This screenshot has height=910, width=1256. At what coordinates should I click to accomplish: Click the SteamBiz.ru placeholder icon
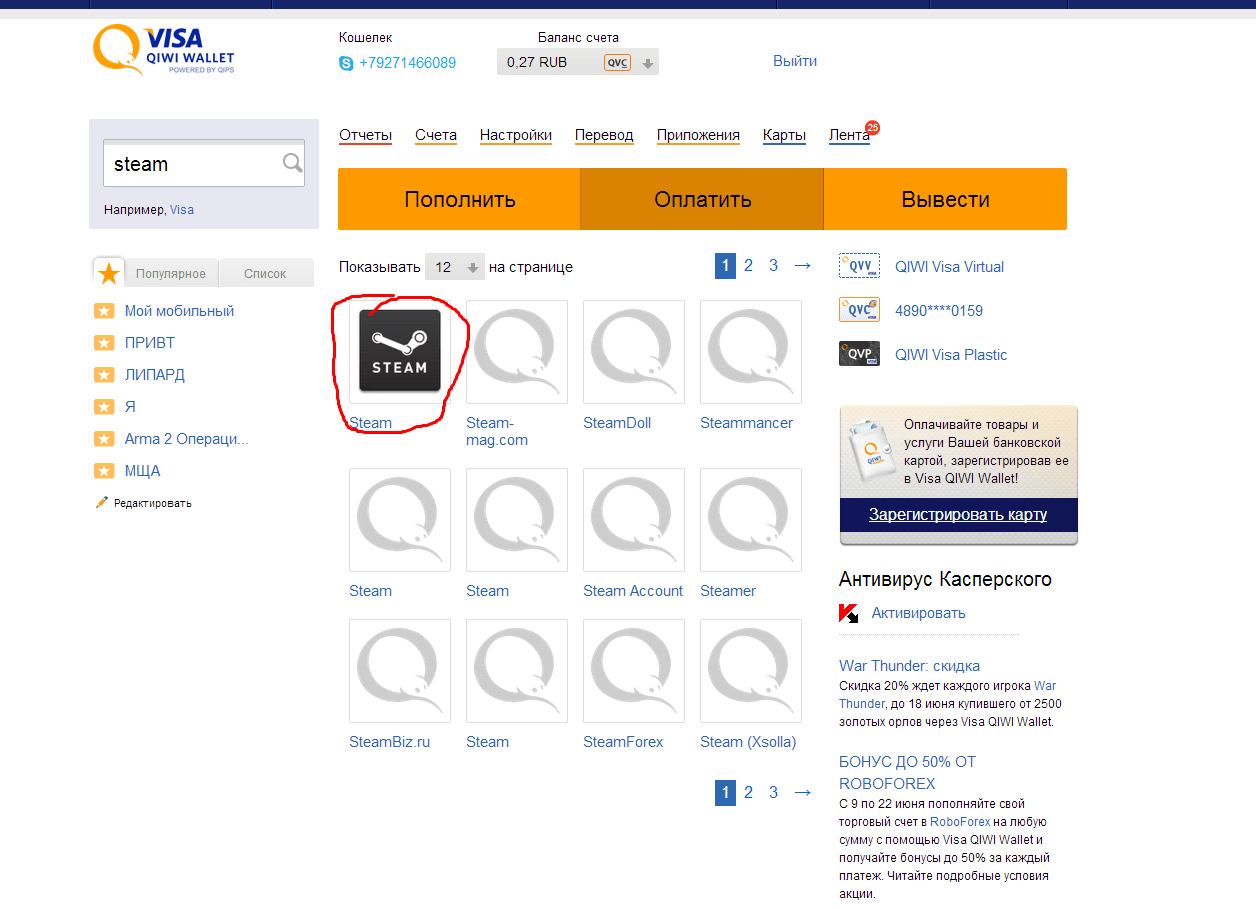(x=400, y=670)
